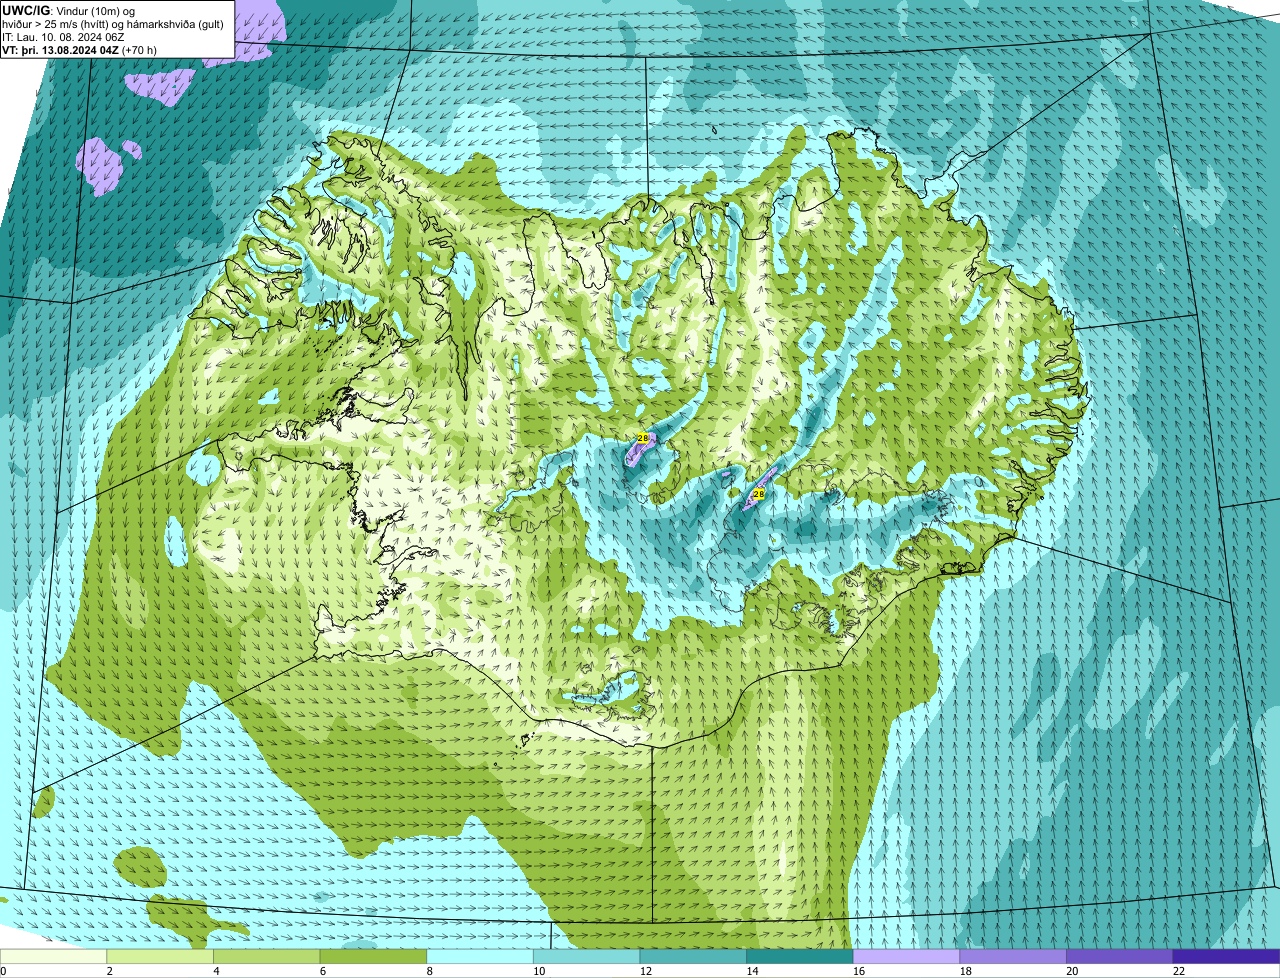Image resolution: width=1280 pixels, height=978 pixels.
Task: Click the medium purple 18–20 legend swatch
Action: point(1012,956)
